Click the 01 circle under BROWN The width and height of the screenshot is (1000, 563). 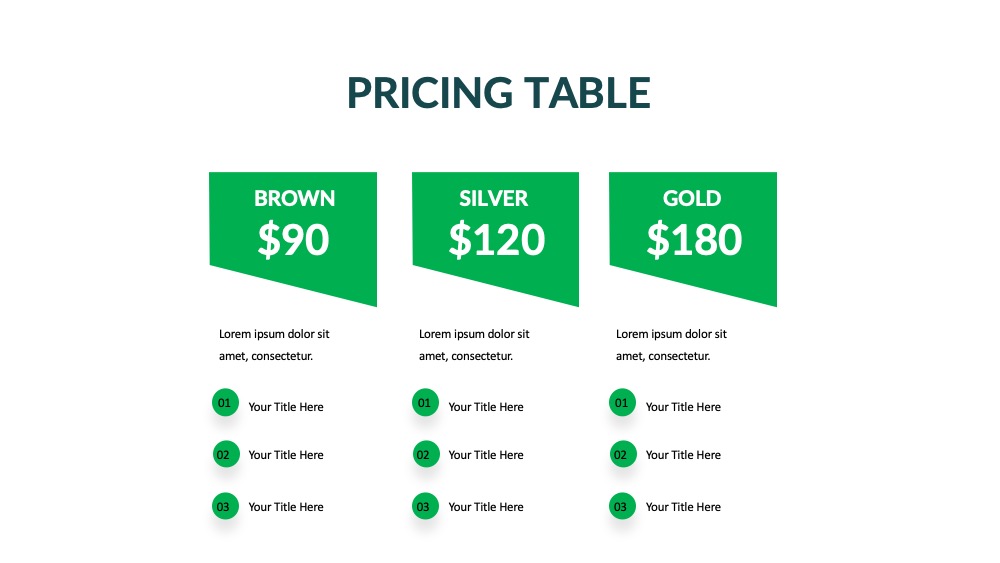(225, 402)
